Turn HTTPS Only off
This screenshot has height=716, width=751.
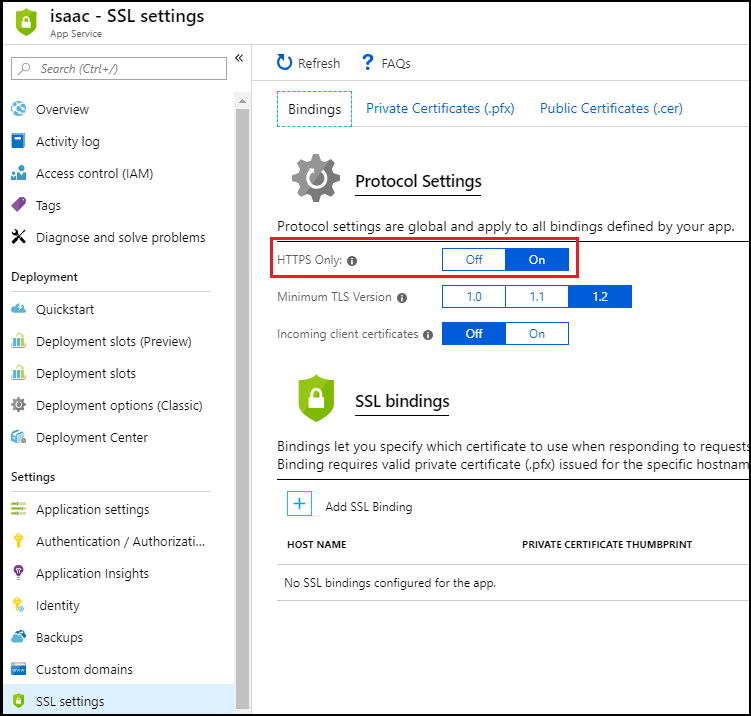coord(474,260)
